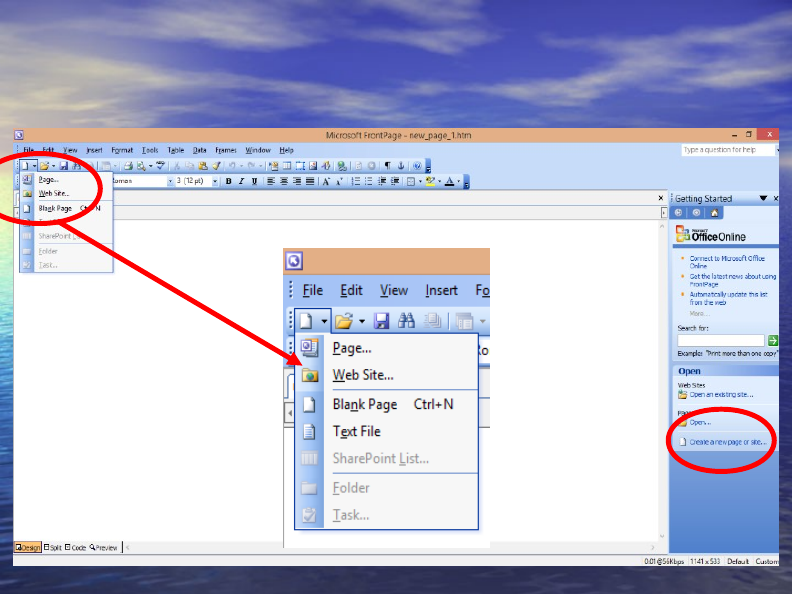
Task: Click the Open folder icon in the main toolbar
Action: [x=44, y=166]
